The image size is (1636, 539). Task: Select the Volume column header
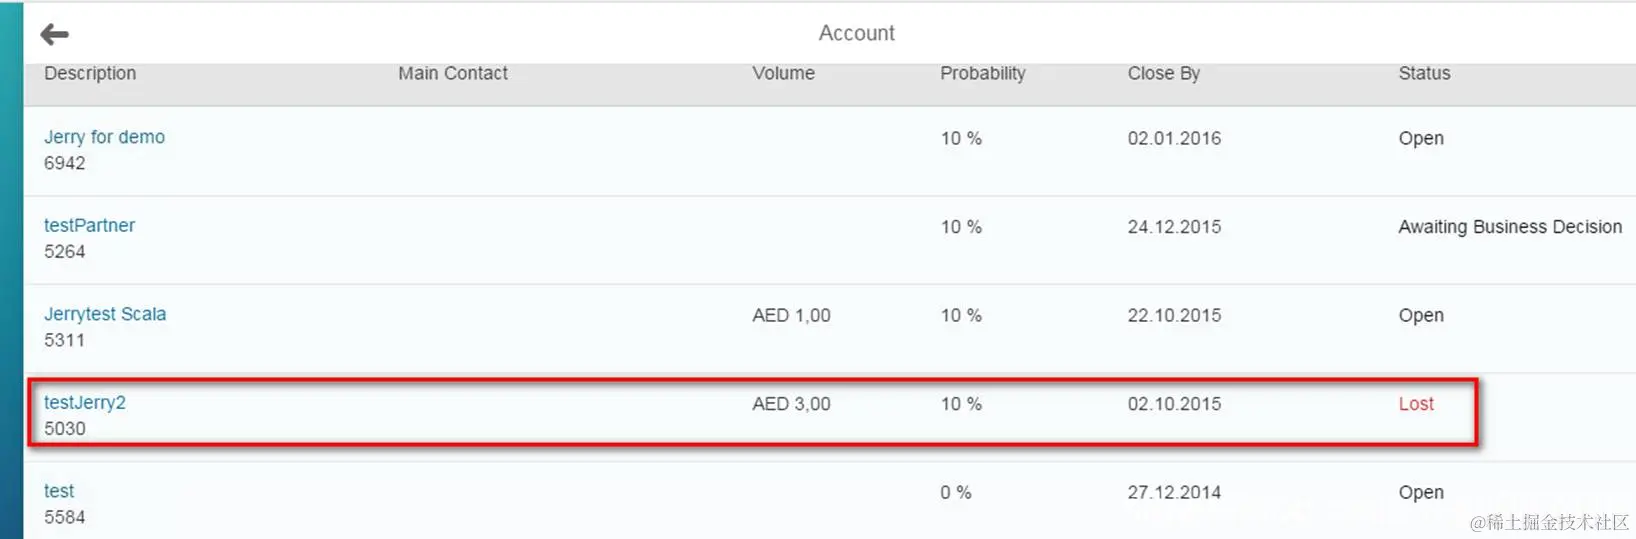[x=783, y=73]
